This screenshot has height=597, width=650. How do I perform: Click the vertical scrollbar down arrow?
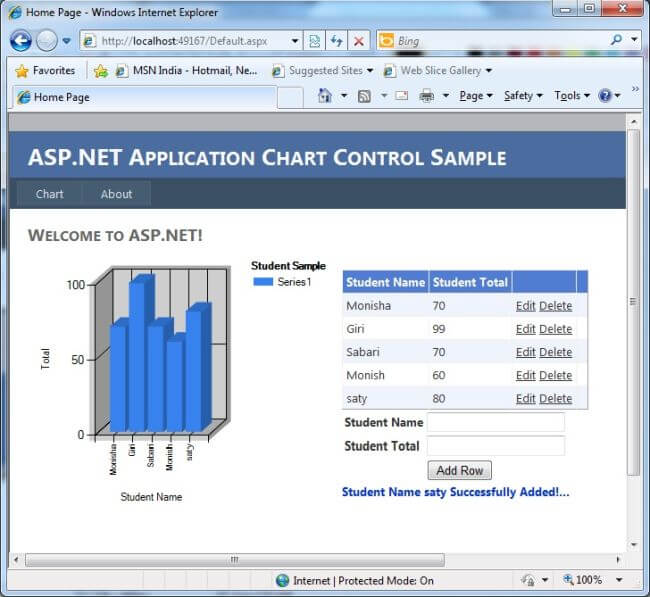(x=633, y=544)
